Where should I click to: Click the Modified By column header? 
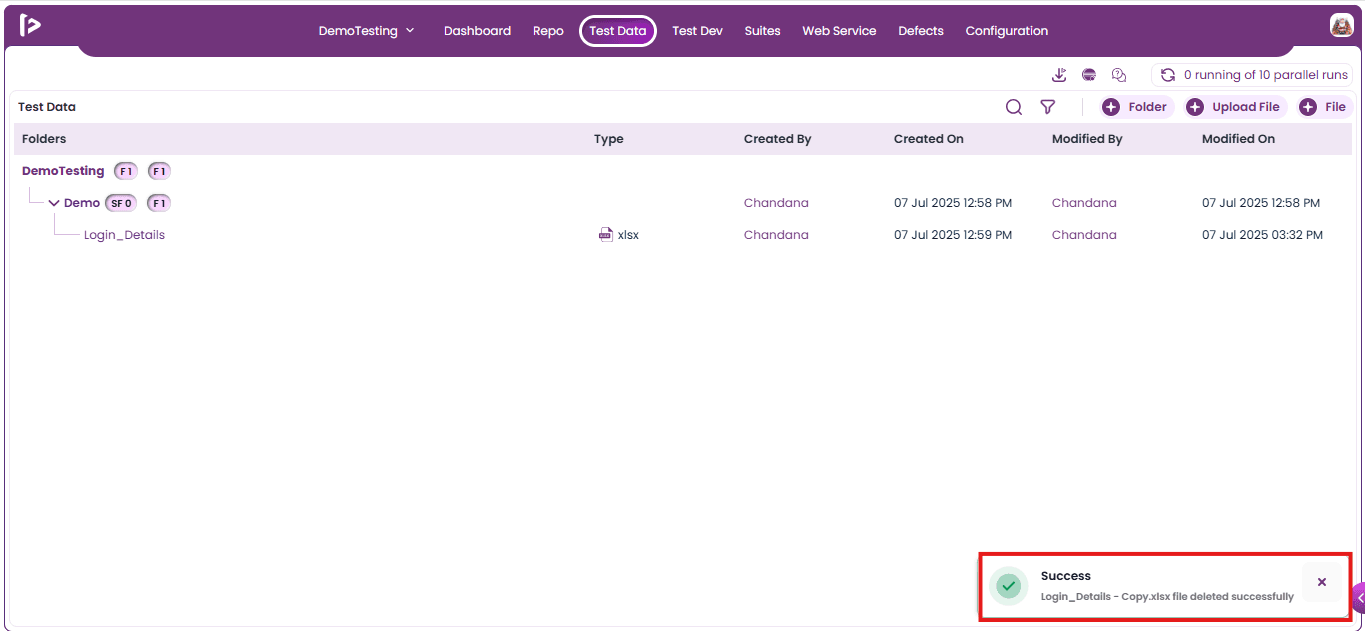click(x=1087, y=139)
